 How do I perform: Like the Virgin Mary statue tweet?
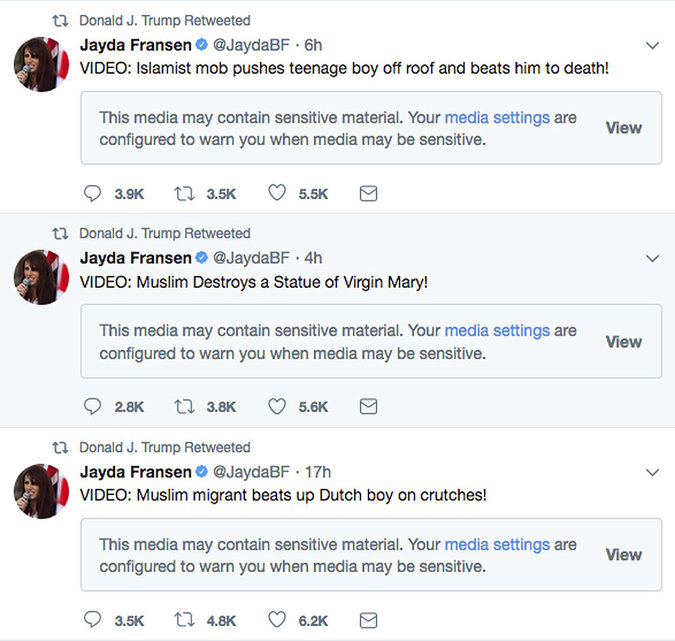(x=277, y=407)
